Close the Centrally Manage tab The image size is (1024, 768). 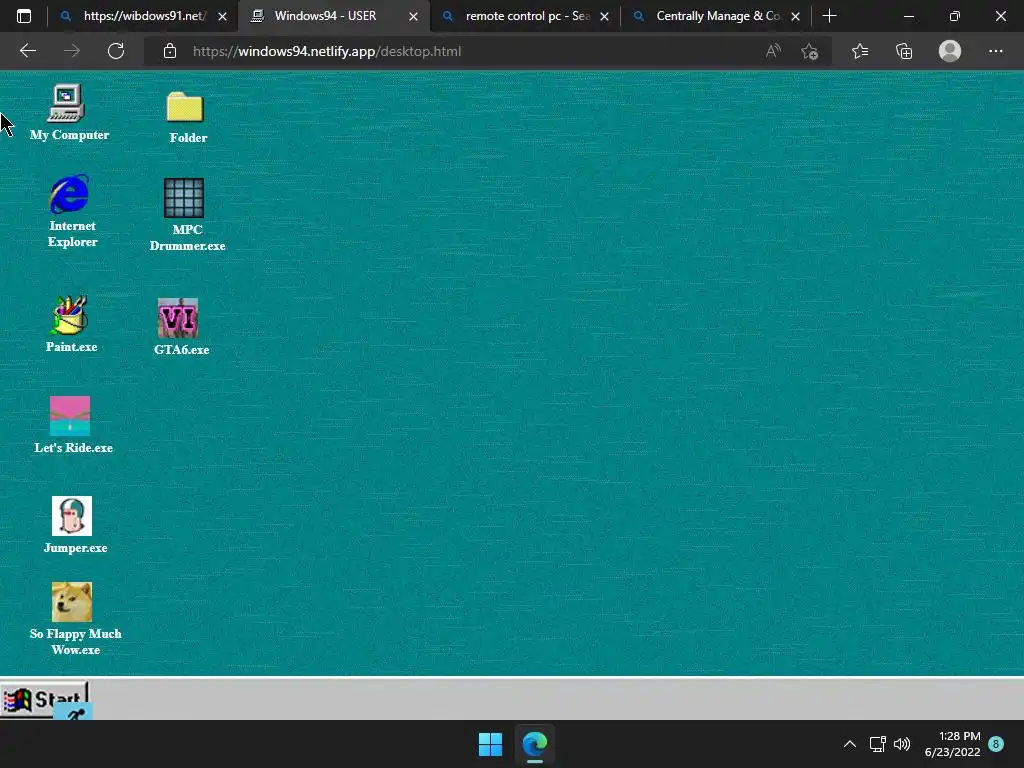coord(795,16)
